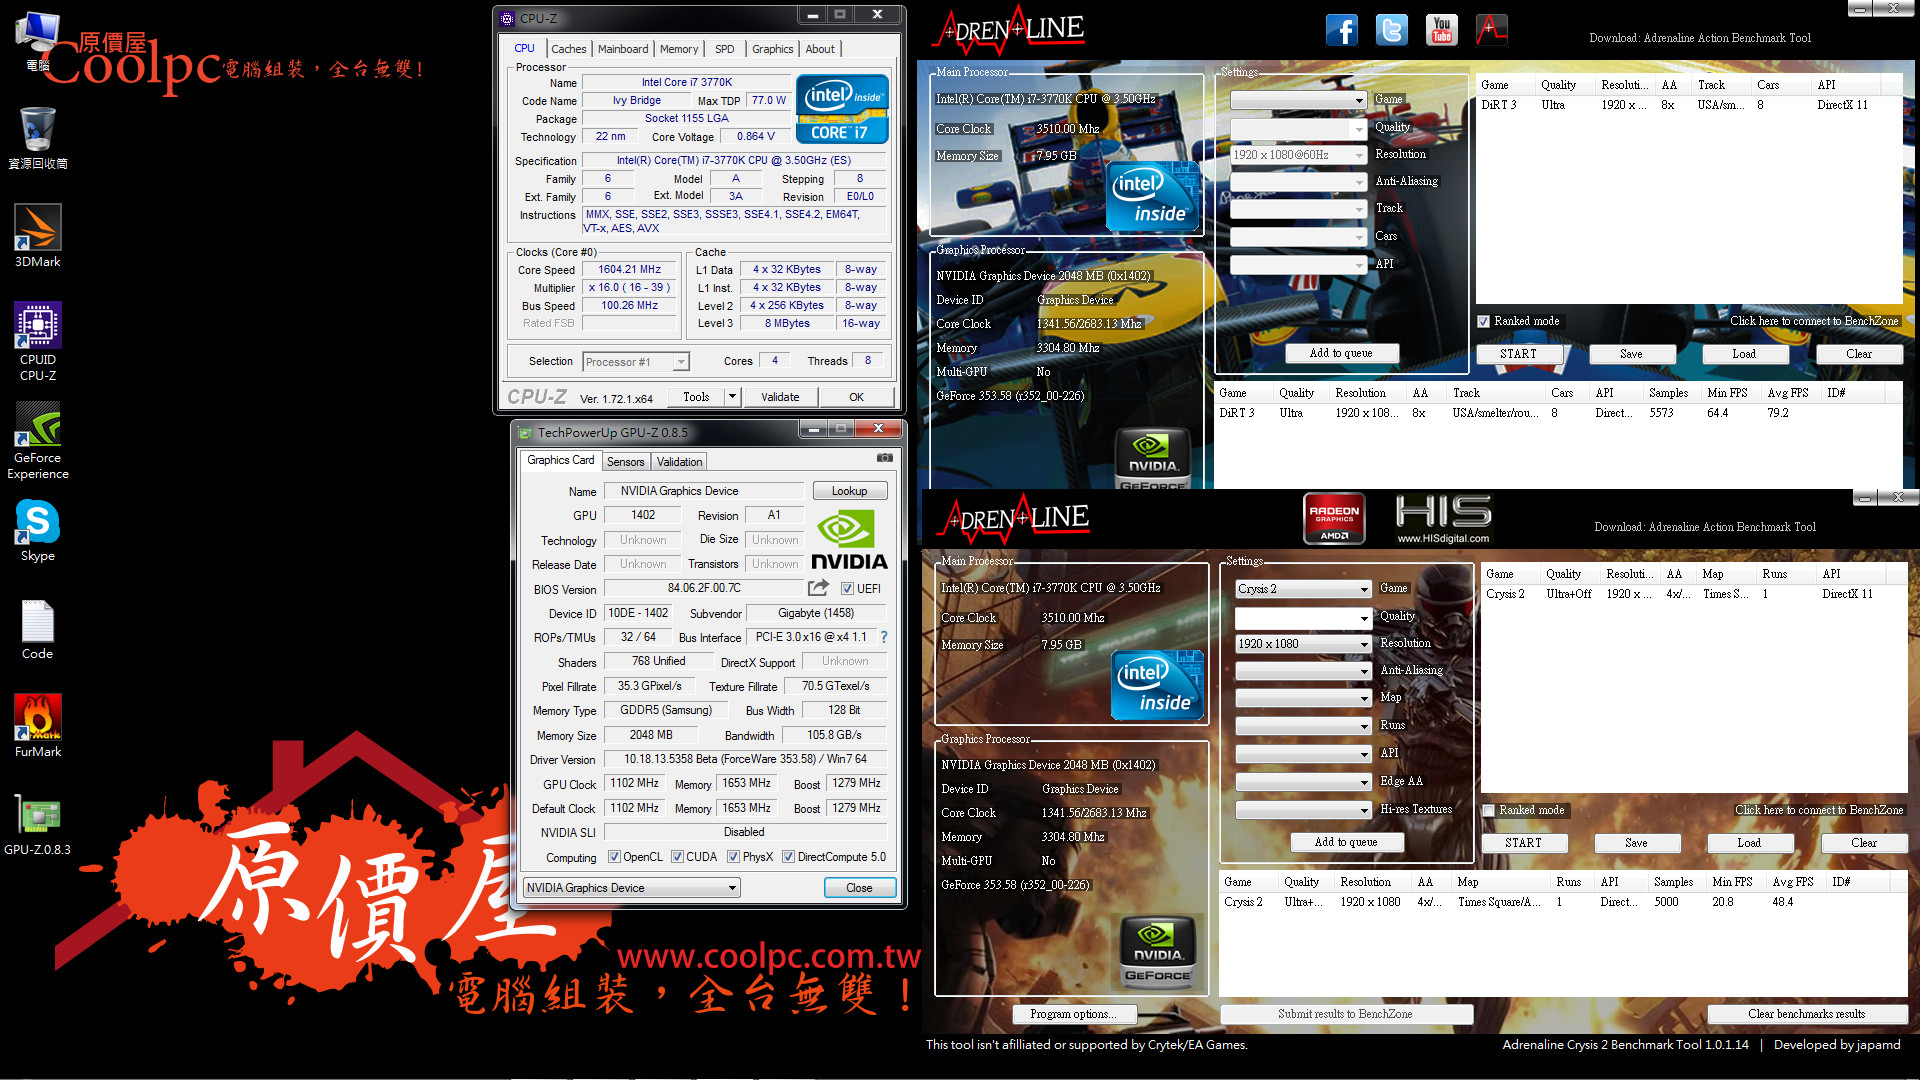This screenshot has width=1920, height=1080.
Task: Enable Ranked mode in Crysis 2 tool
Action: (x=1489, y=810)
